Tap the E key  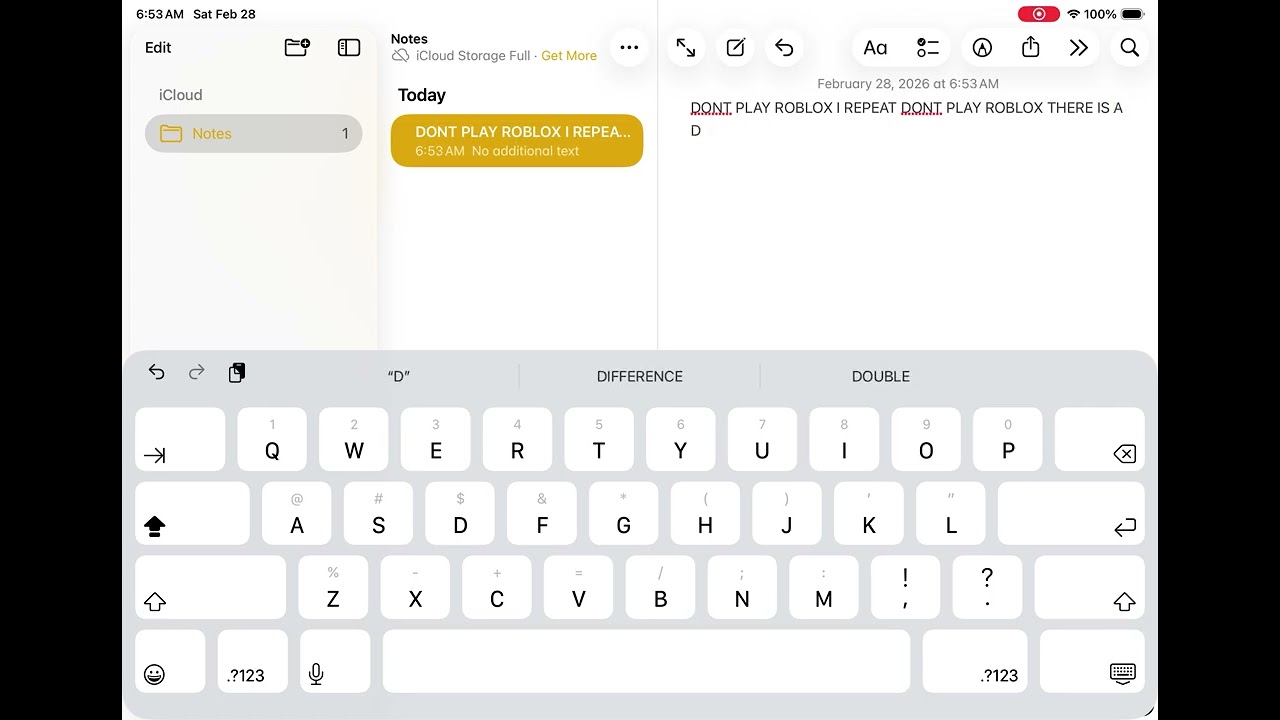click(x=436, y=439)
